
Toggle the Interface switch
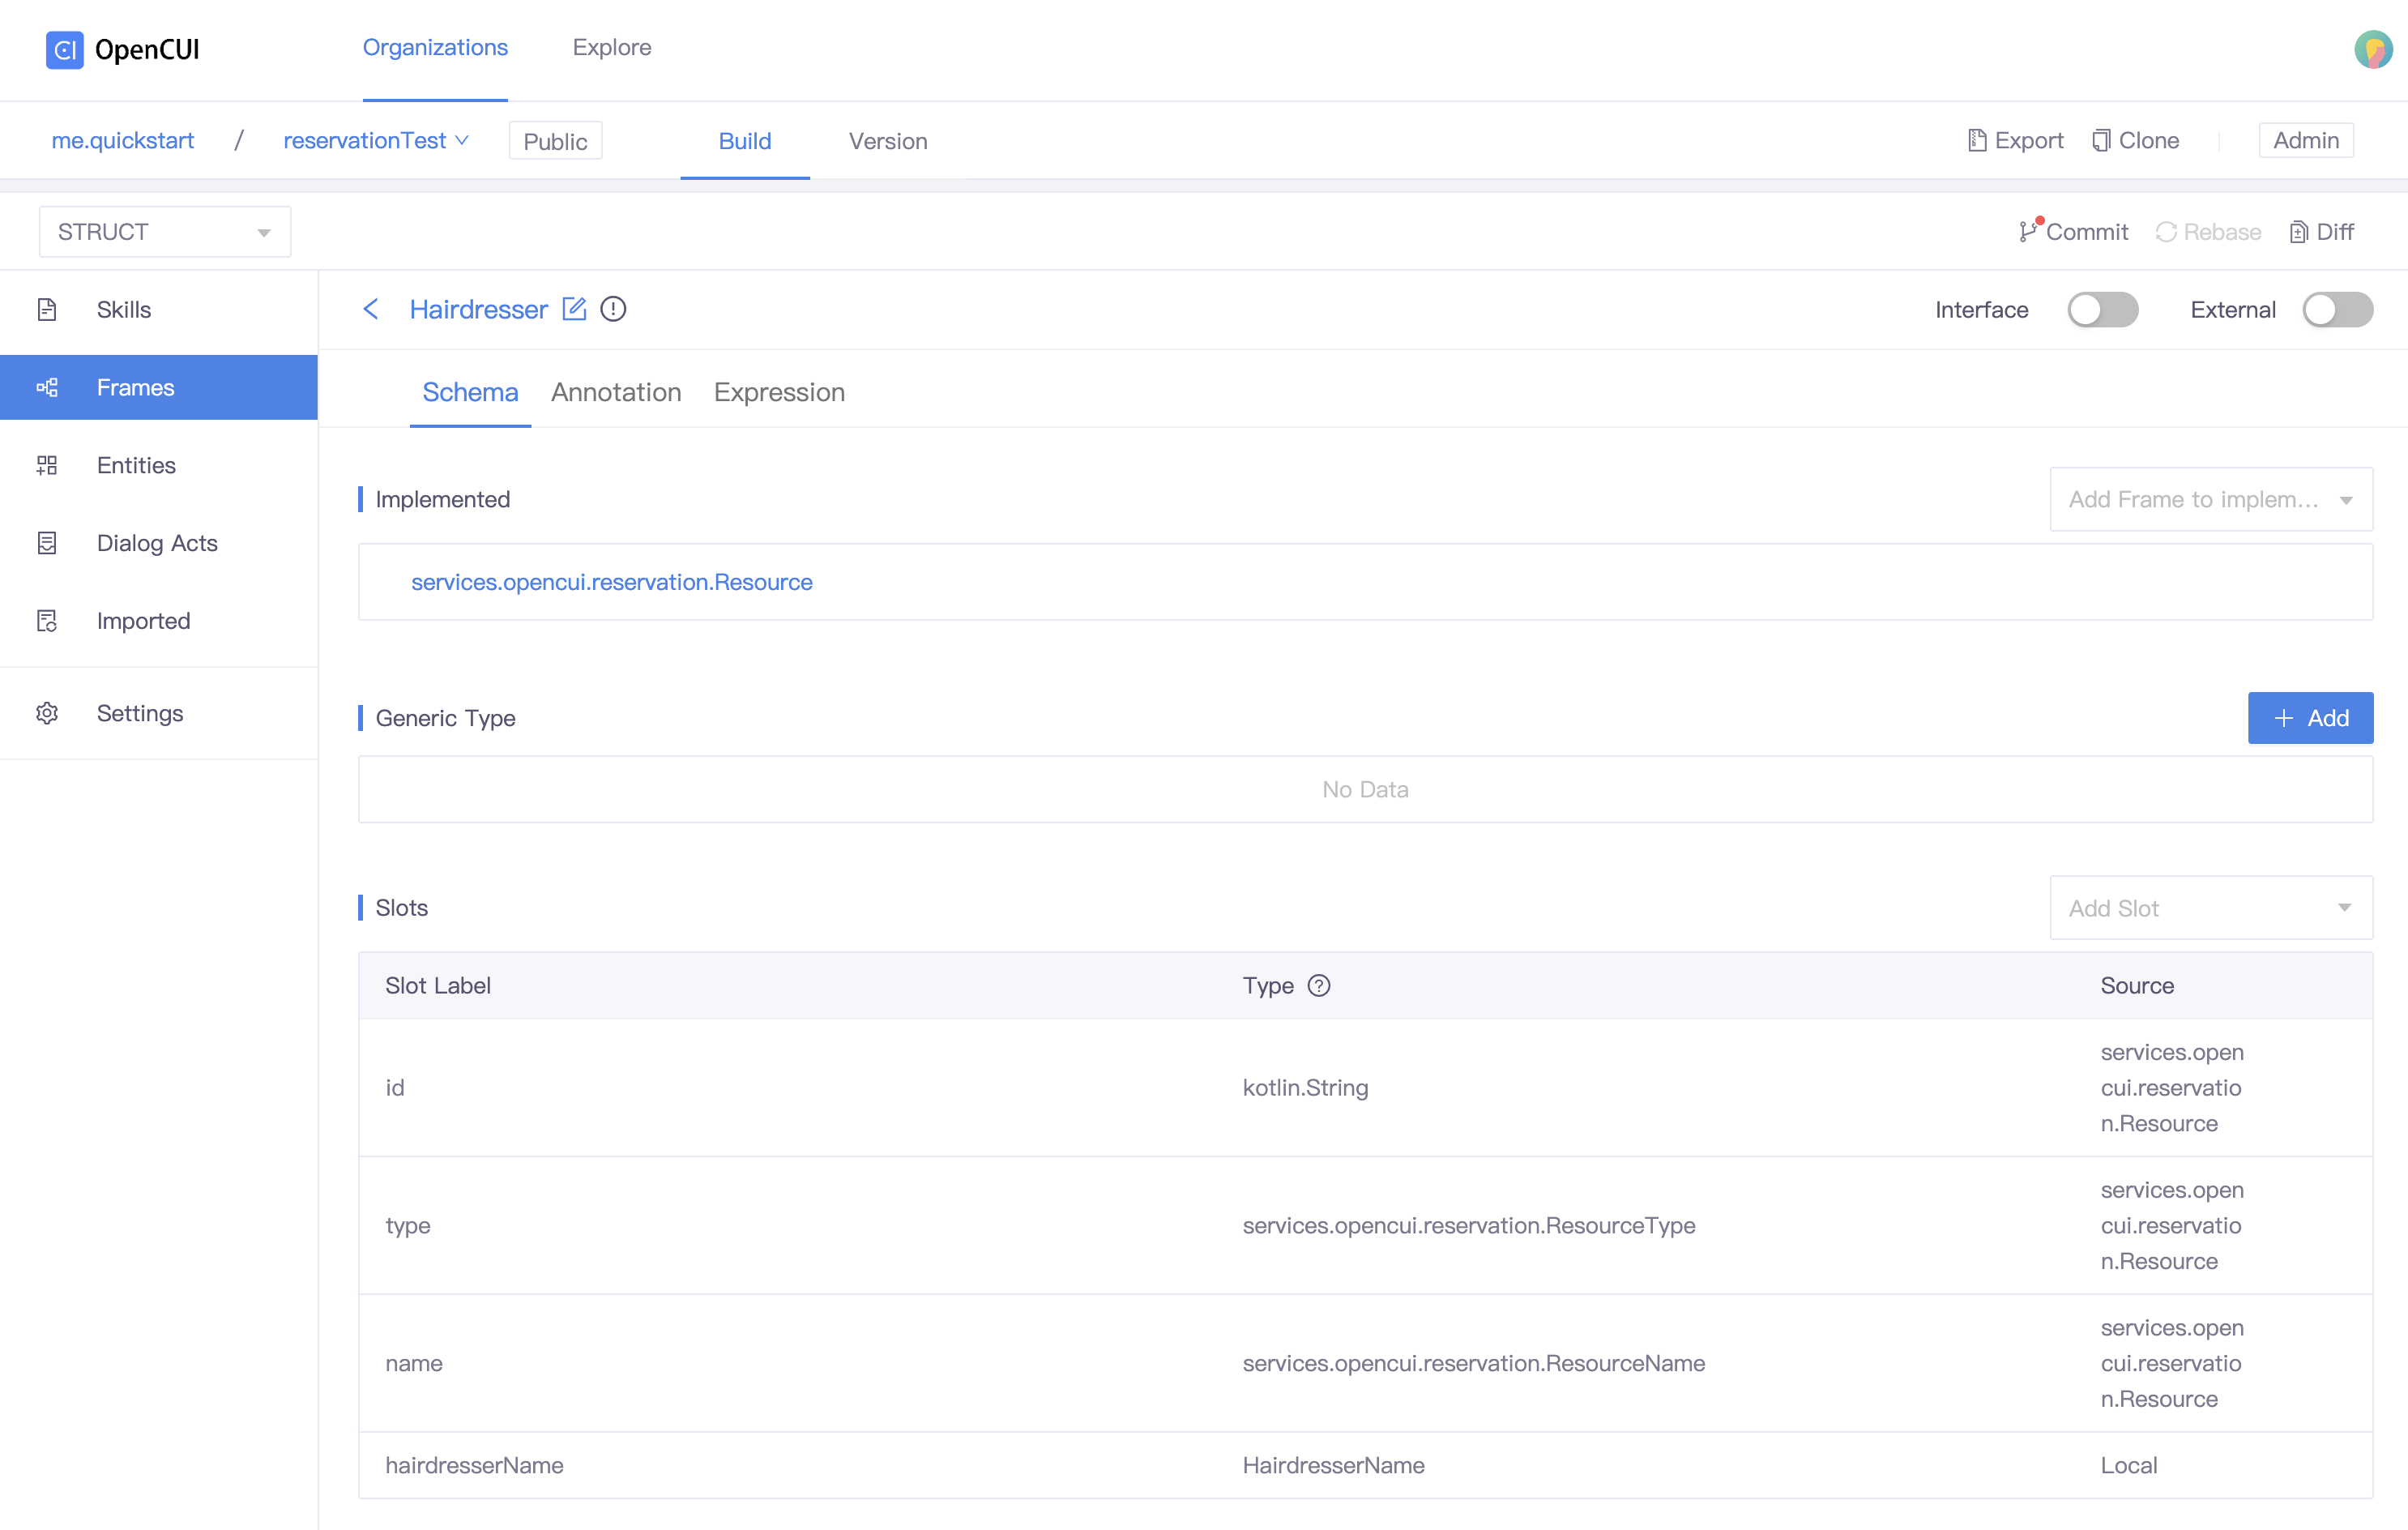click(x=2102, y=309)
